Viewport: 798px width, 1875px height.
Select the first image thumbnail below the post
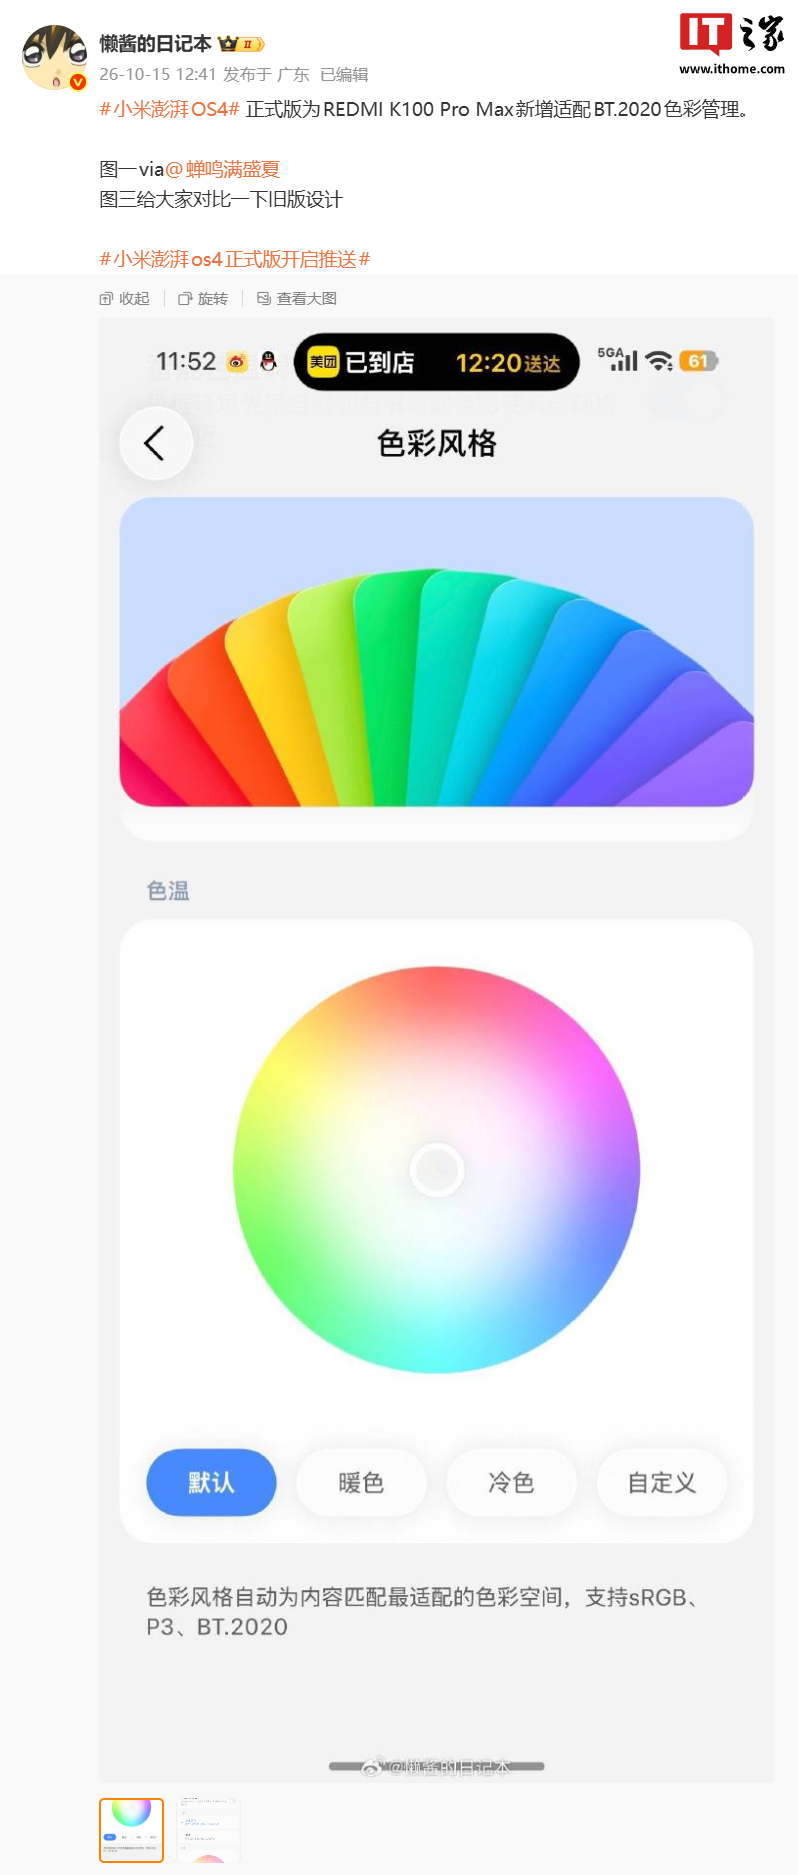click(131, 1830)
